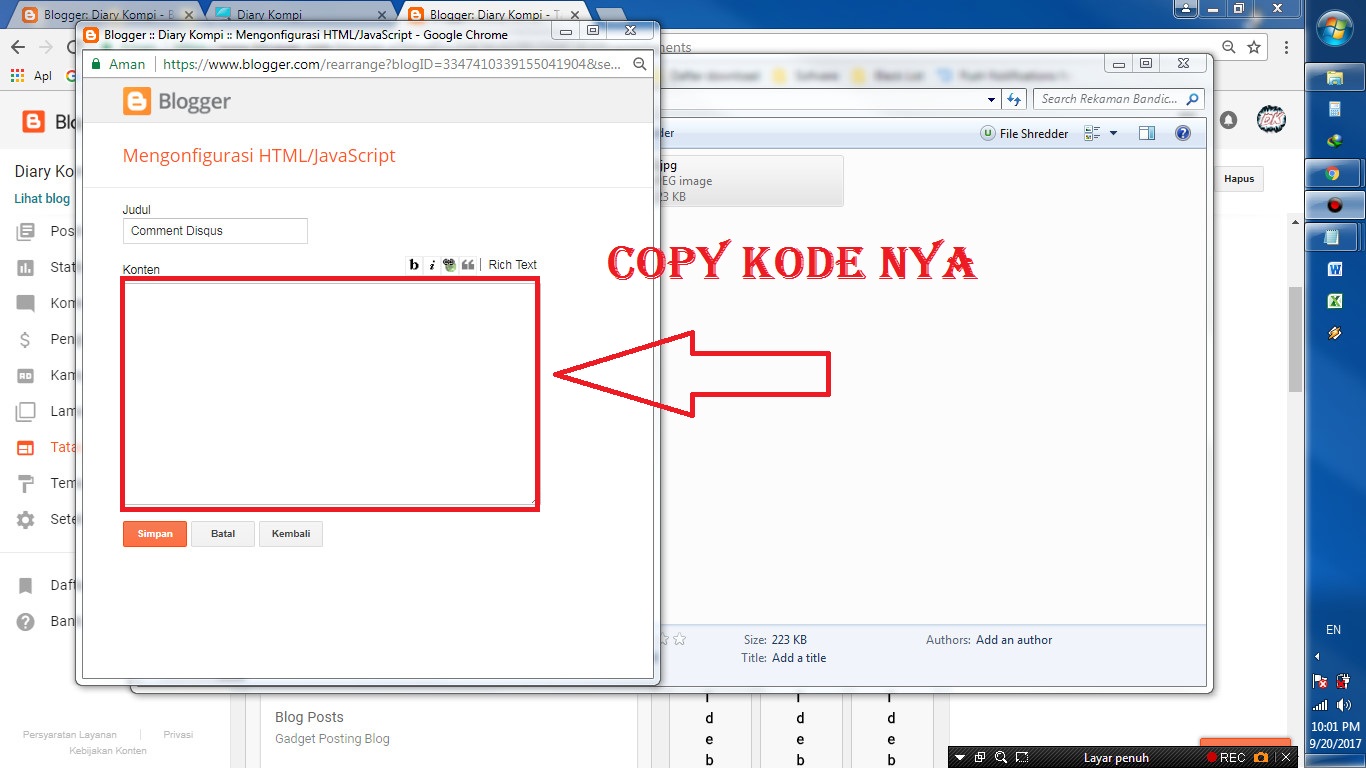1366x768 pixels.
Task: Click browser back arrow in main Chrome window
Action: coord(18,47)
